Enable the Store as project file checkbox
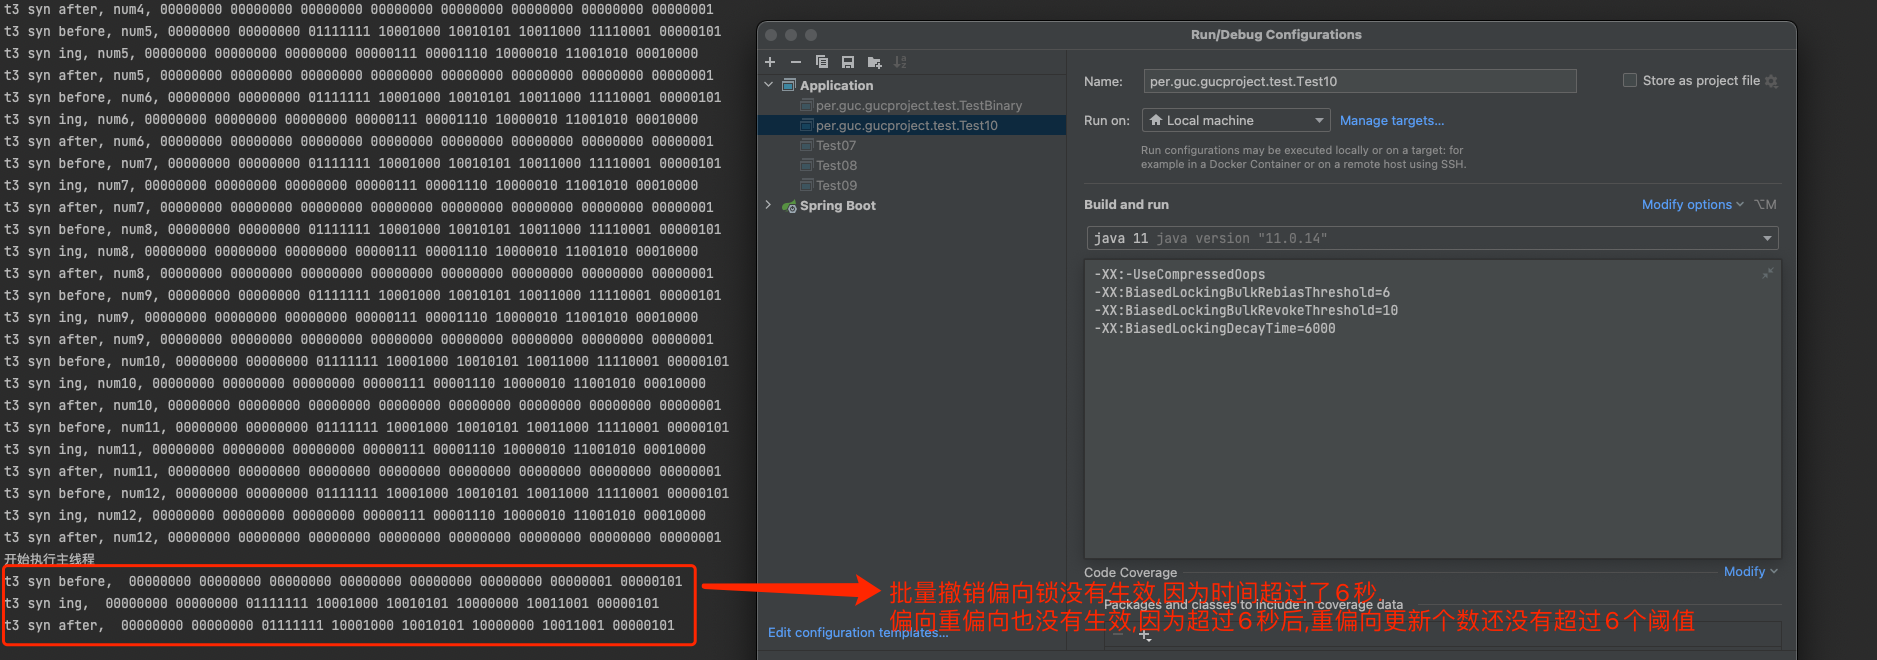The width and height of the screenshot is (1877, 660). (x=1630, y=80)
